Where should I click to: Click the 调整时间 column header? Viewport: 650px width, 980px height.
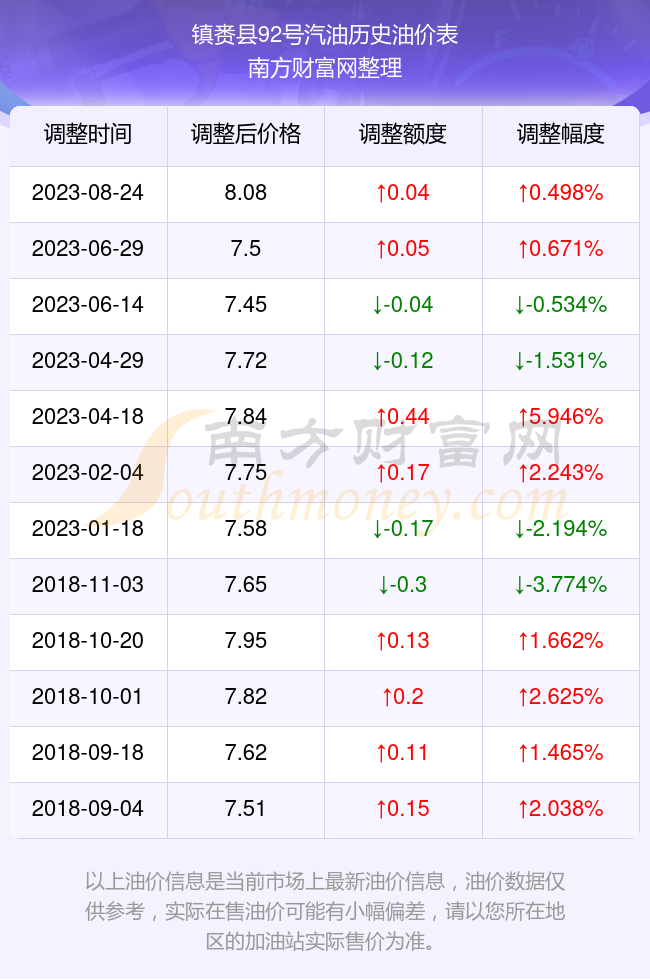88,134
